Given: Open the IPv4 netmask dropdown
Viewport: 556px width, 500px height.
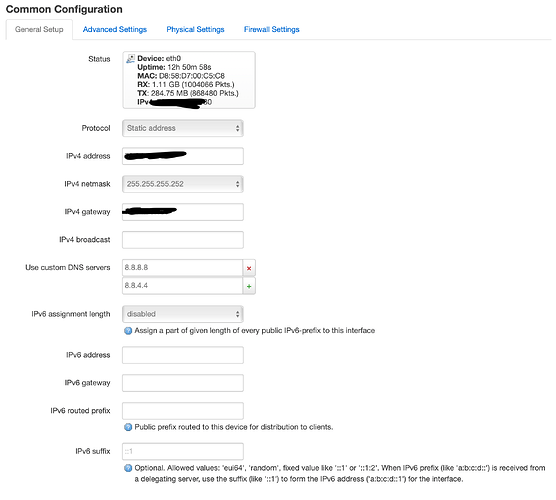Looking at the screenshot, I should 183,184.
